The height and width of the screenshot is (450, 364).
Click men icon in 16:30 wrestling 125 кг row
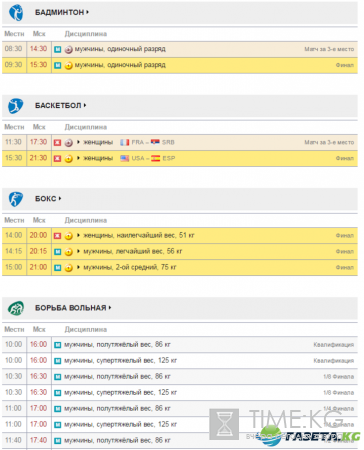tap(58, 393)
